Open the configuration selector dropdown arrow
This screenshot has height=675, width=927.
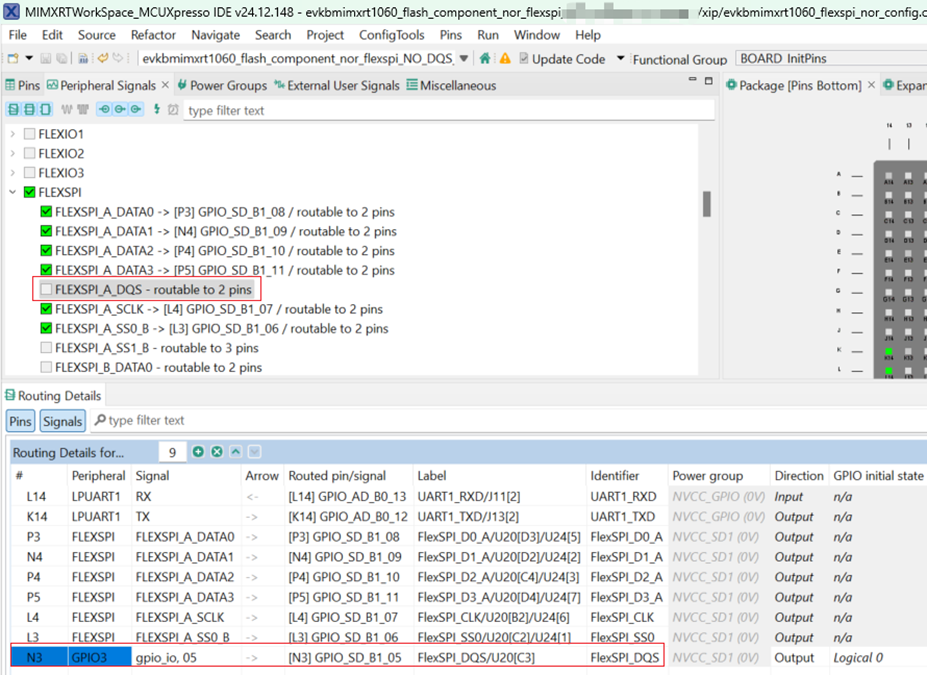point(464,59)
